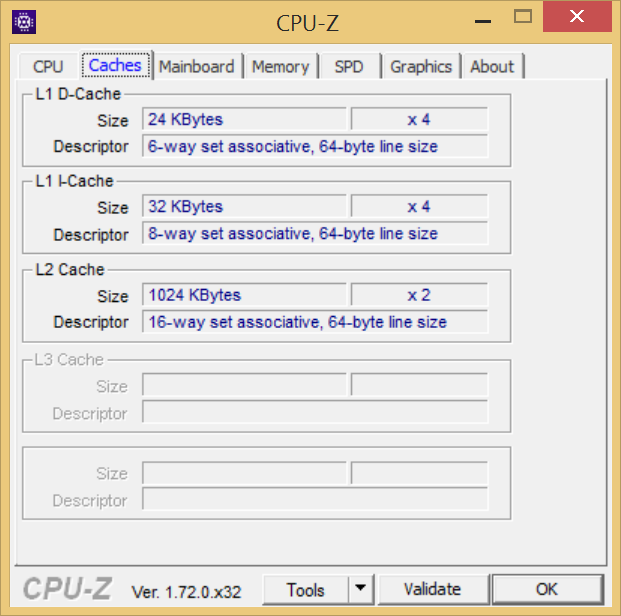
Task: Click the Validate button
Action: pos(432,589)
